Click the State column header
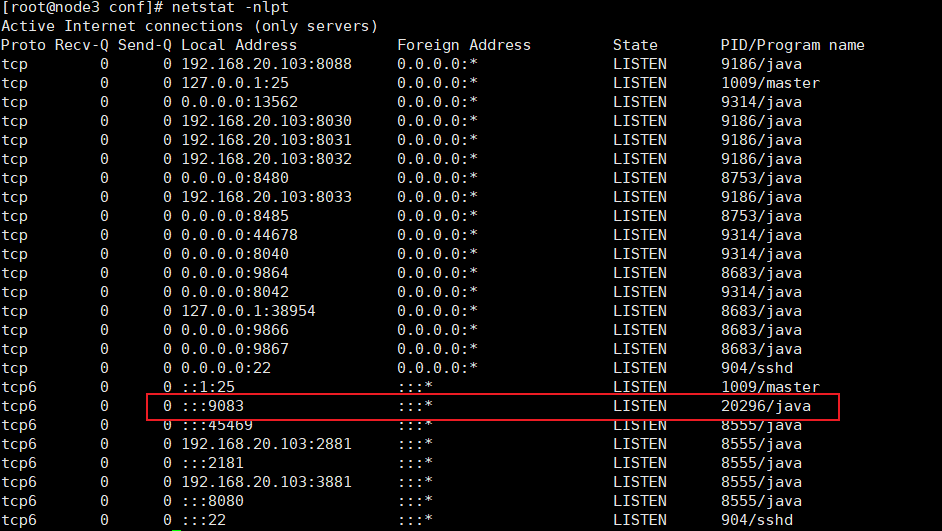 click(635, 45)
